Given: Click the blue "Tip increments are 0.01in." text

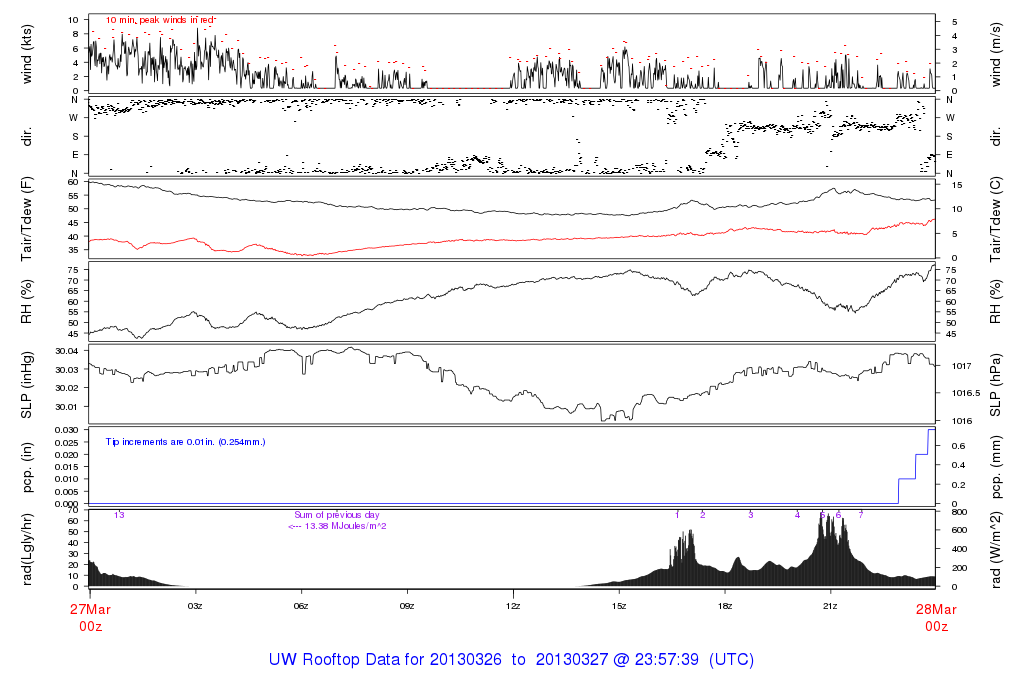Looking at the screenshot, I should pos(186,441).
